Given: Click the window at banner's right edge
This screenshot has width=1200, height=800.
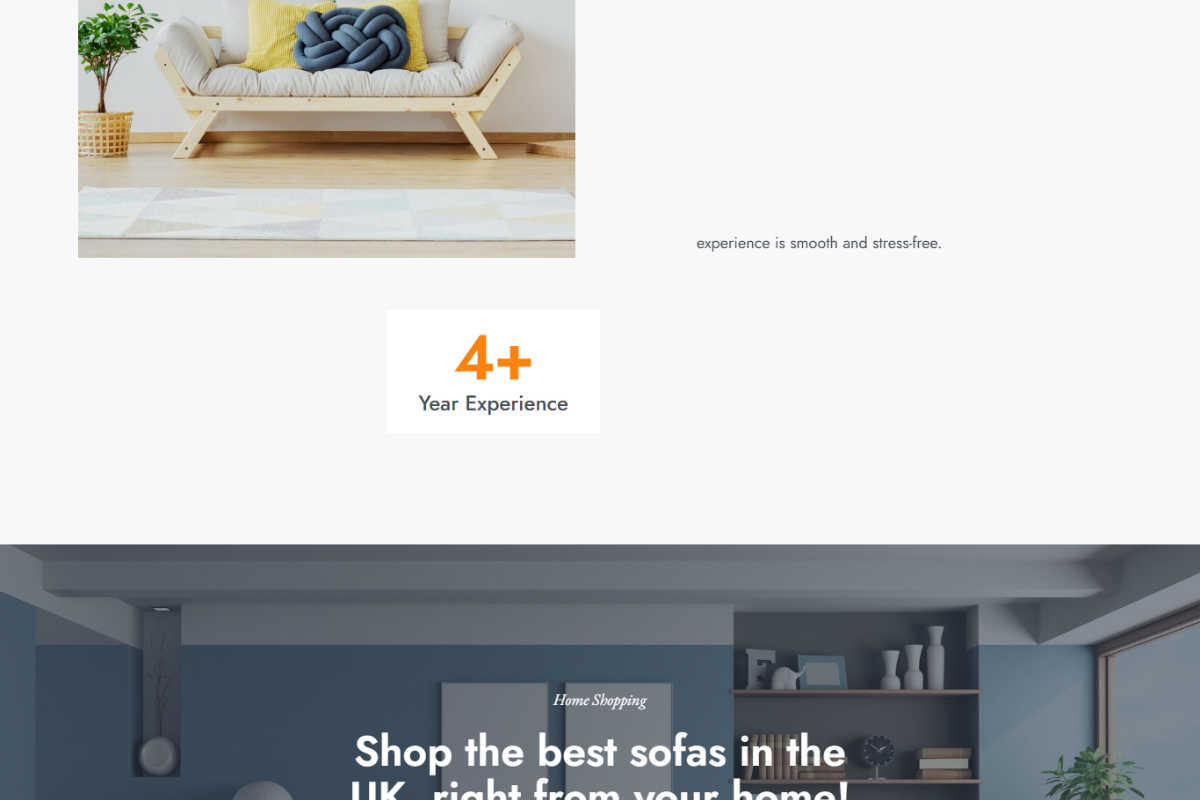Looking at the screenshot, I should [x=1150, y=705].
